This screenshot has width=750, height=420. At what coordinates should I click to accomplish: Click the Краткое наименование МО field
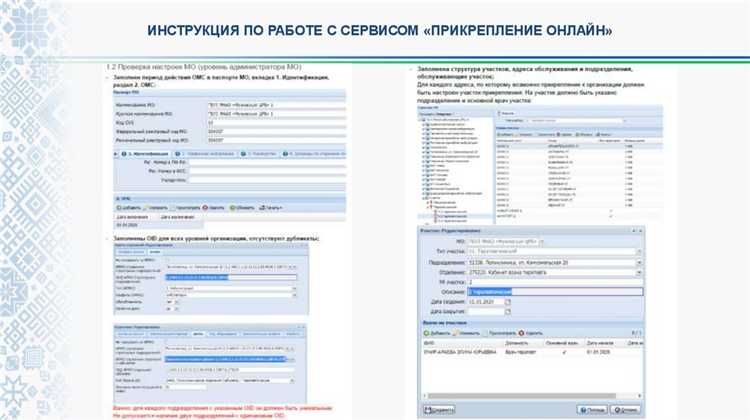276,114
